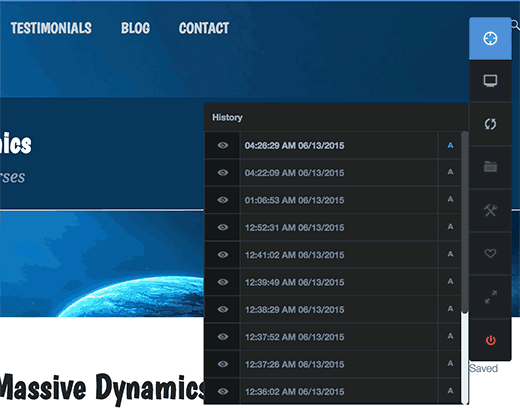Click the blue crosshair target icon
The height and width of the screenshot is (413, 520).
[x=490, y=38]
